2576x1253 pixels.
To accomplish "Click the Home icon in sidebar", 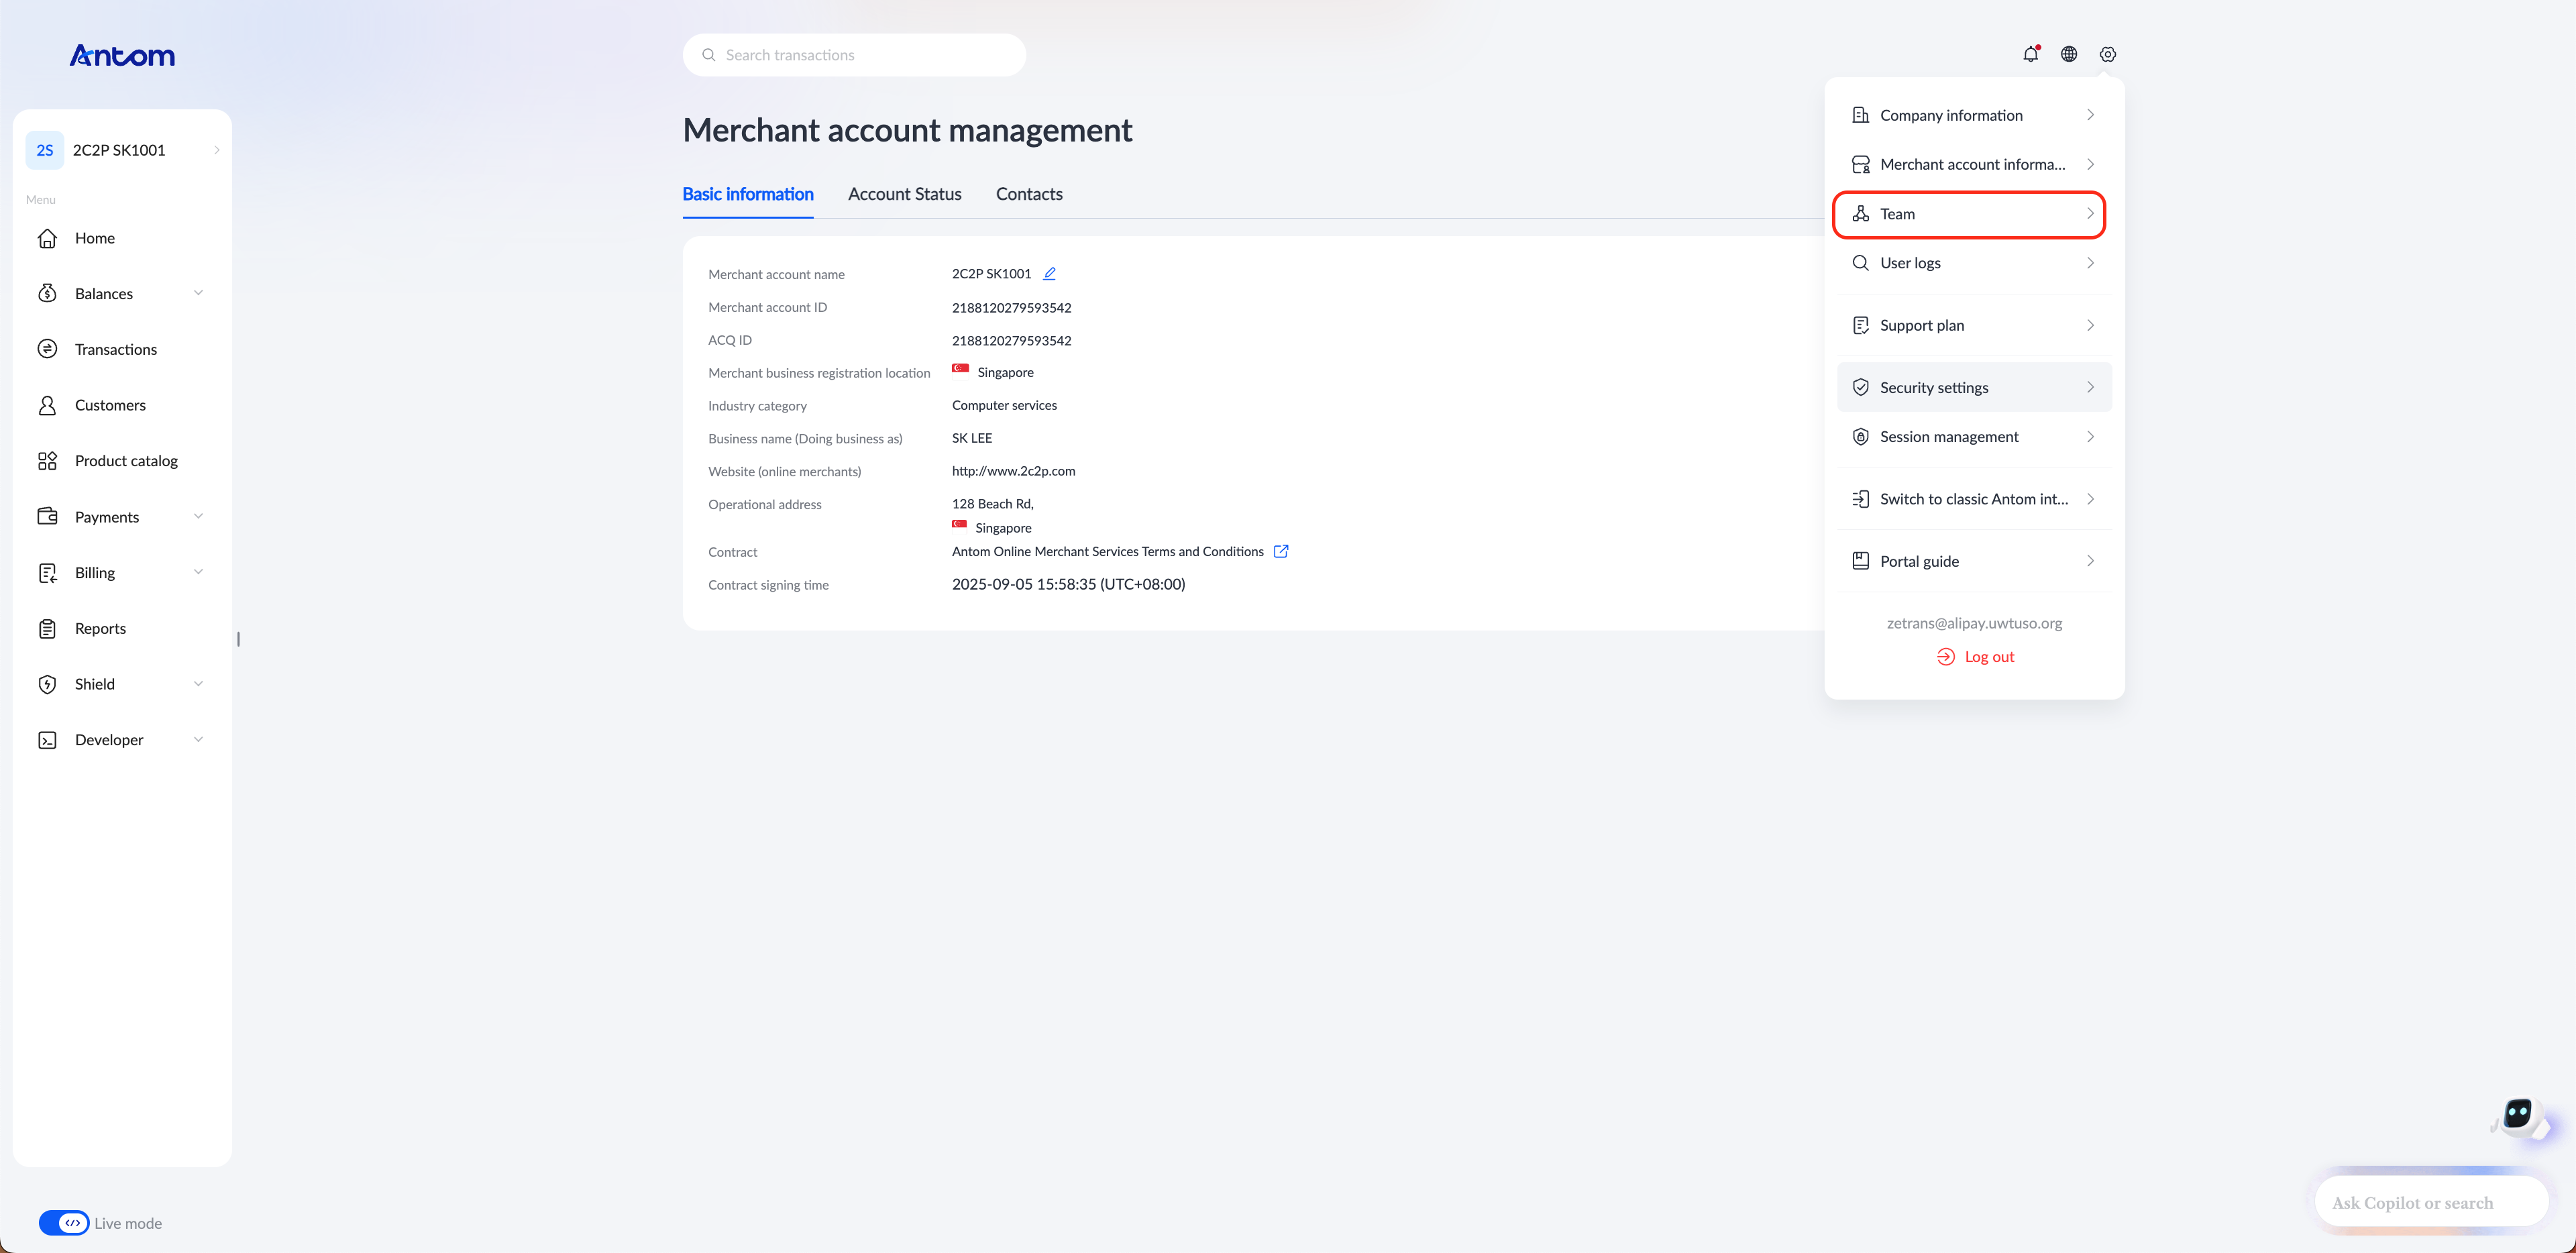I will (47, 238).
